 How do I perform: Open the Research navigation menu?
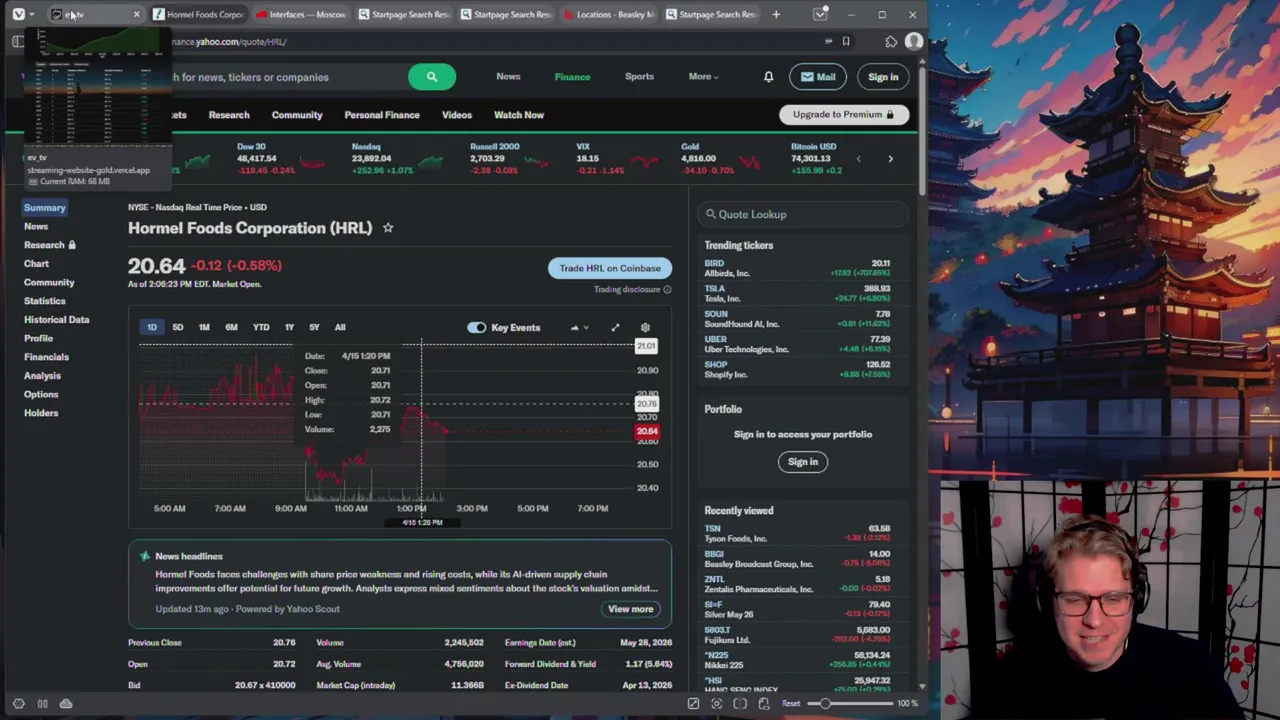coord(229,115)
